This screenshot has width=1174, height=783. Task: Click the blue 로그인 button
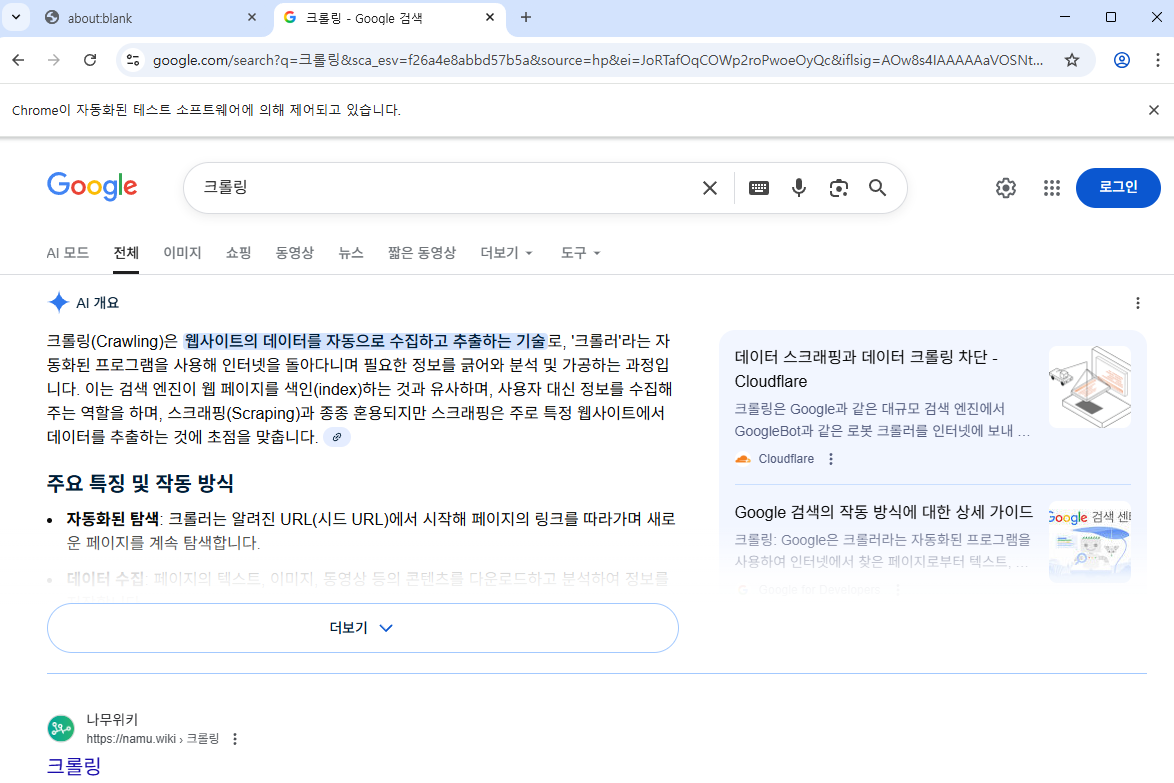(1118, 188)
